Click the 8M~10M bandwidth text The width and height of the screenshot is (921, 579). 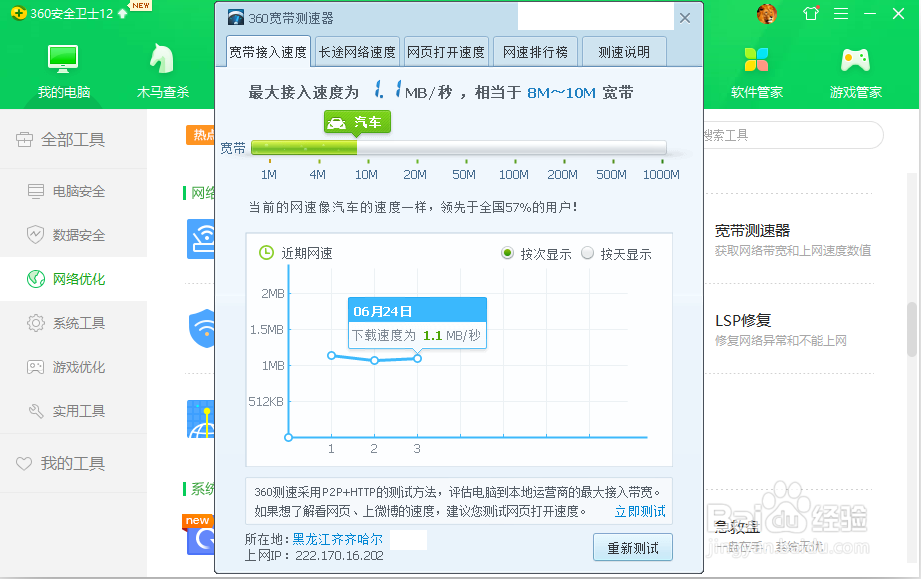click(561, 93)
